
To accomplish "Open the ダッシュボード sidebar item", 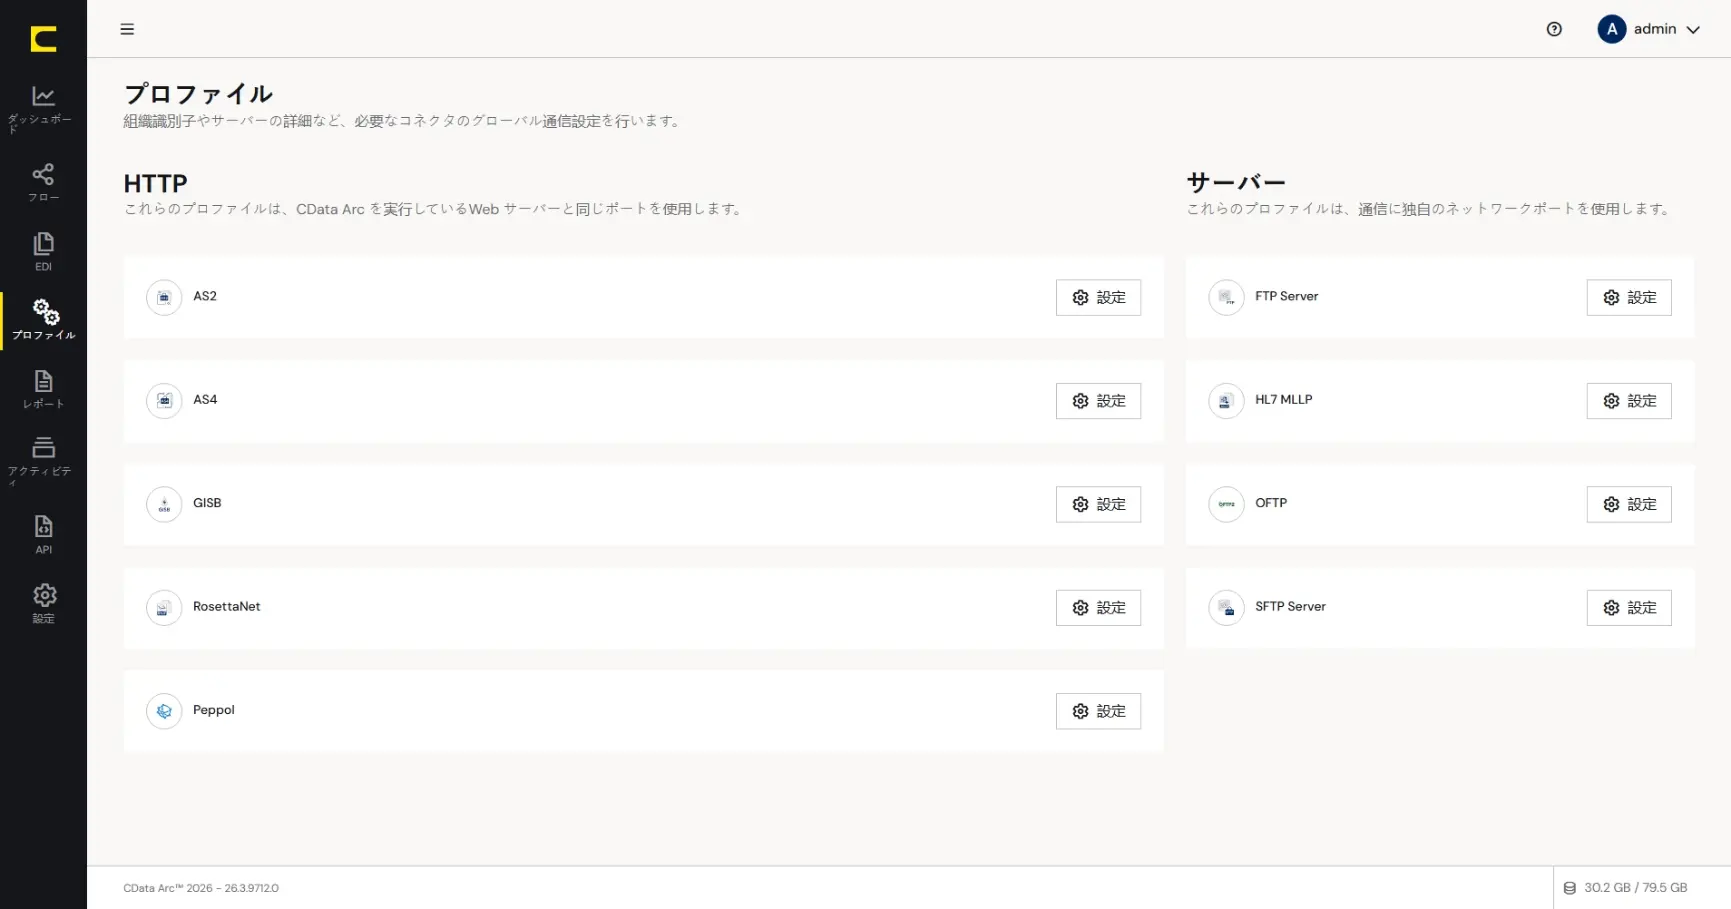I will [x=43, y=109].
